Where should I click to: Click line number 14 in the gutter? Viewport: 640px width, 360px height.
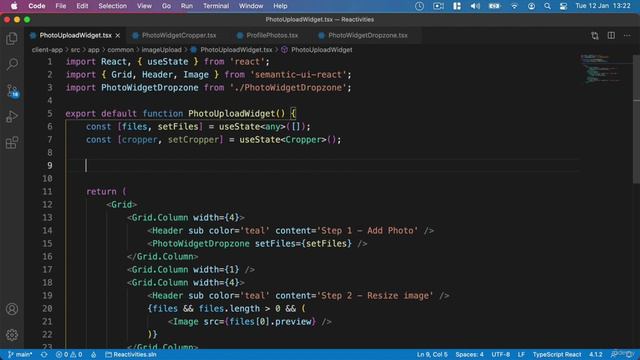(x=47, y=231)
